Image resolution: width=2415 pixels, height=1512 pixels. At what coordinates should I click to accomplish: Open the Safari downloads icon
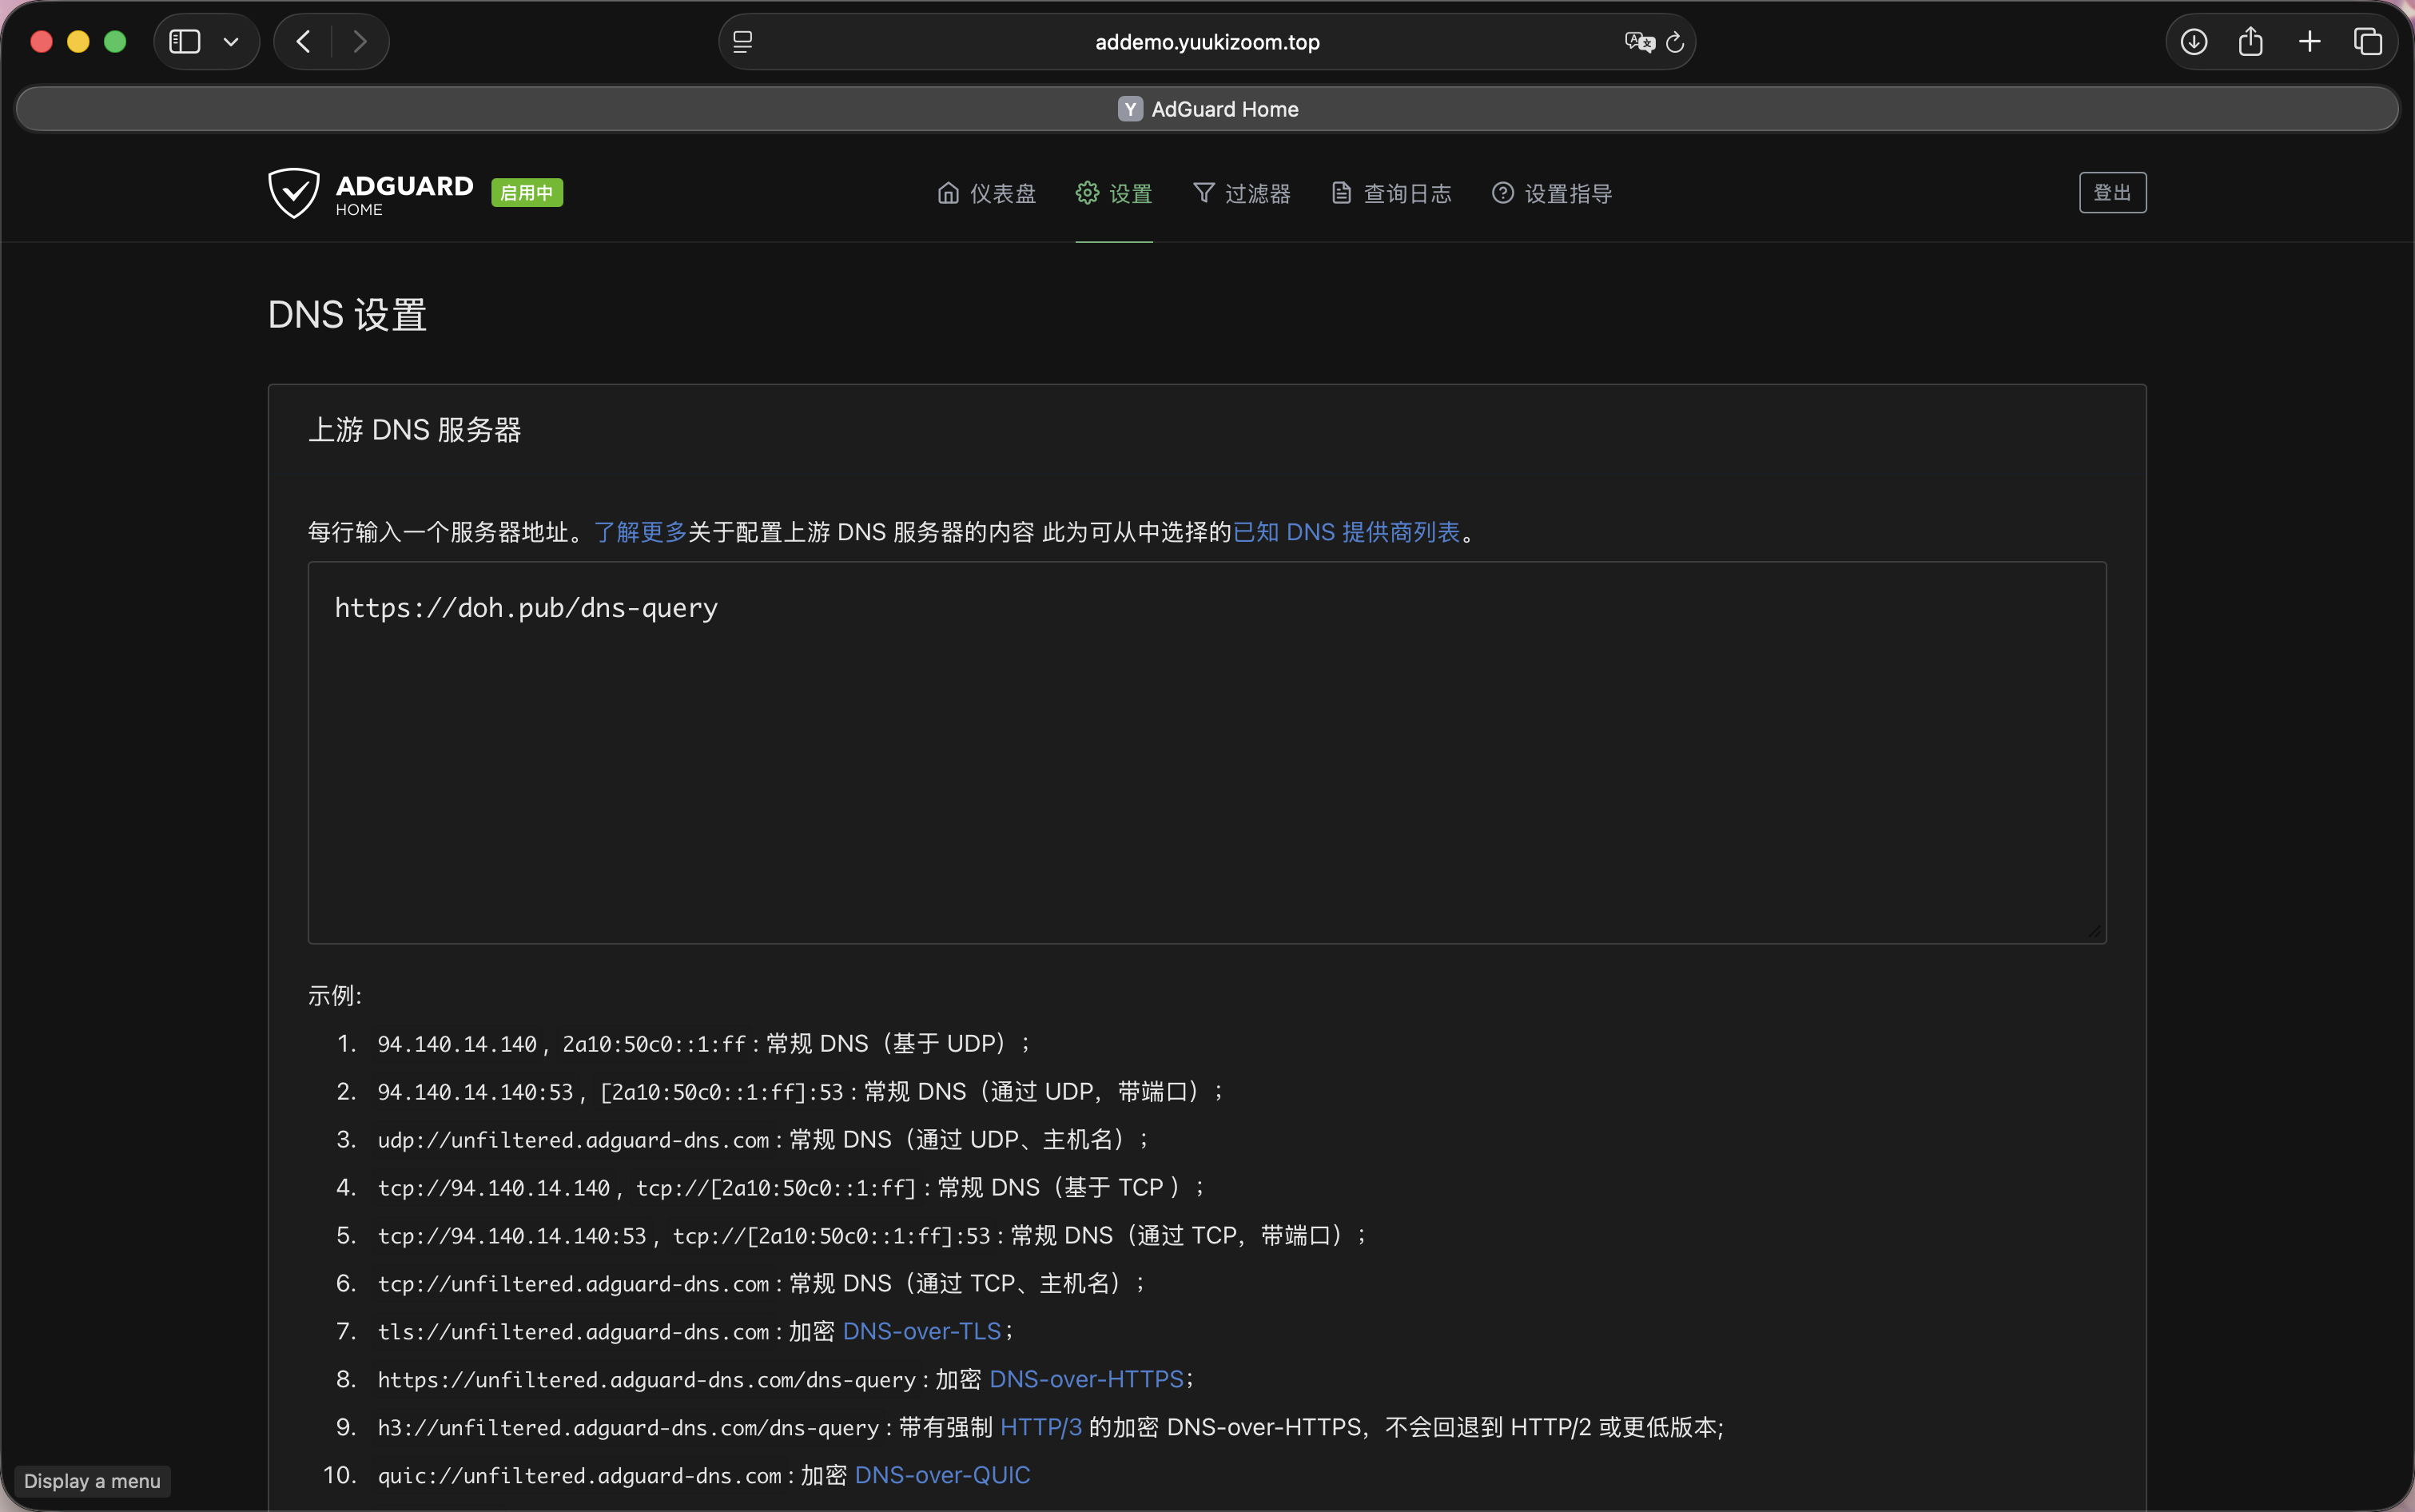pyautogui.click(x=2194, y=41)
